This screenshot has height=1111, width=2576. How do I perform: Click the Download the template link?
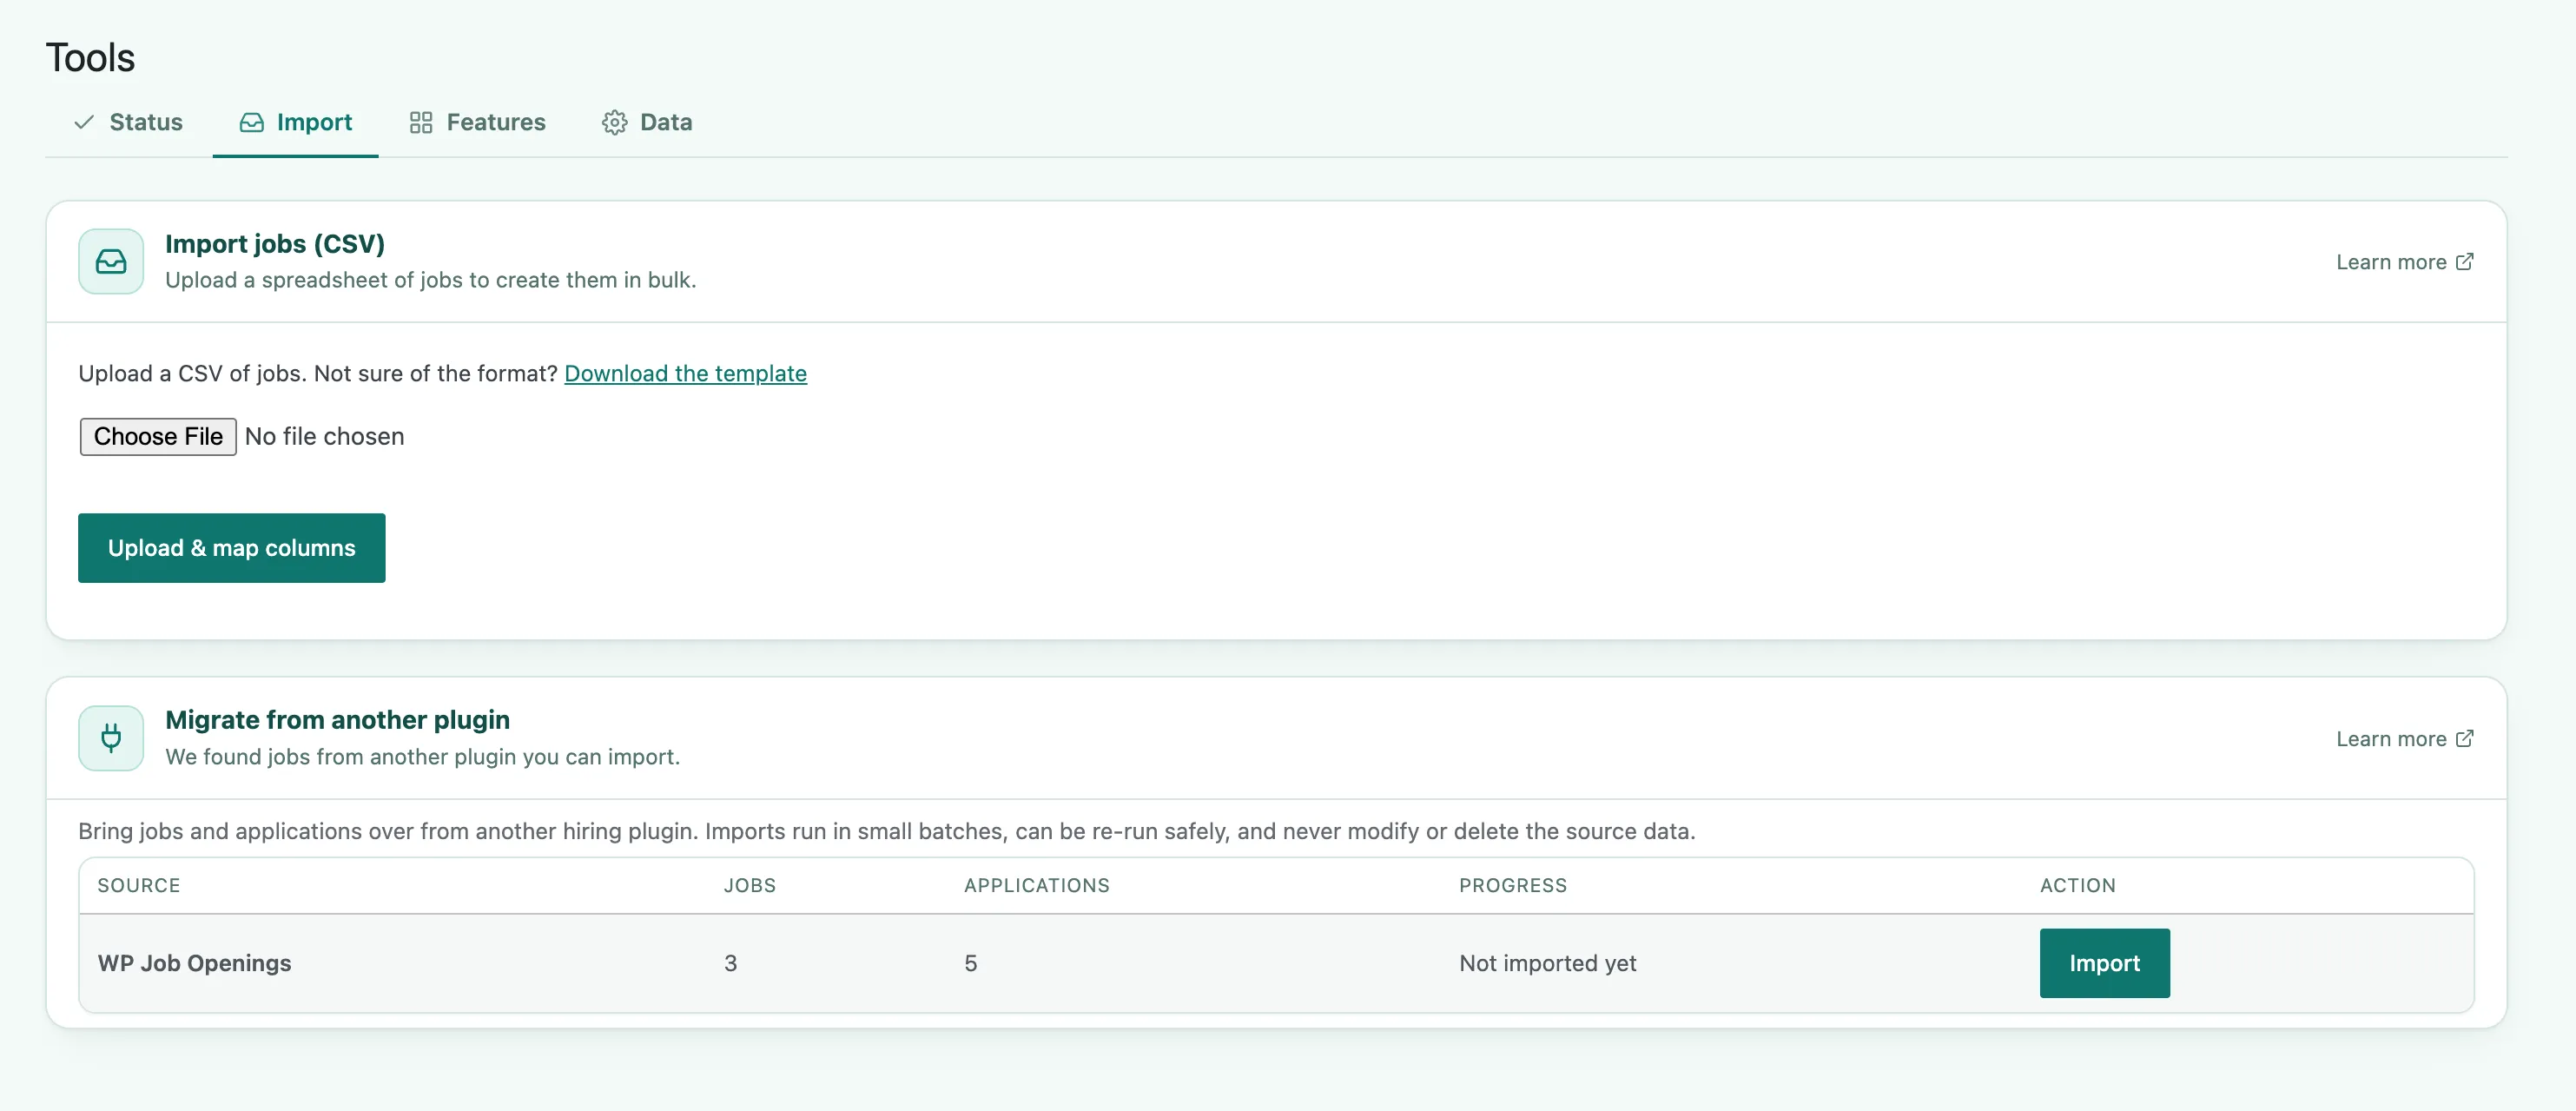685,373
